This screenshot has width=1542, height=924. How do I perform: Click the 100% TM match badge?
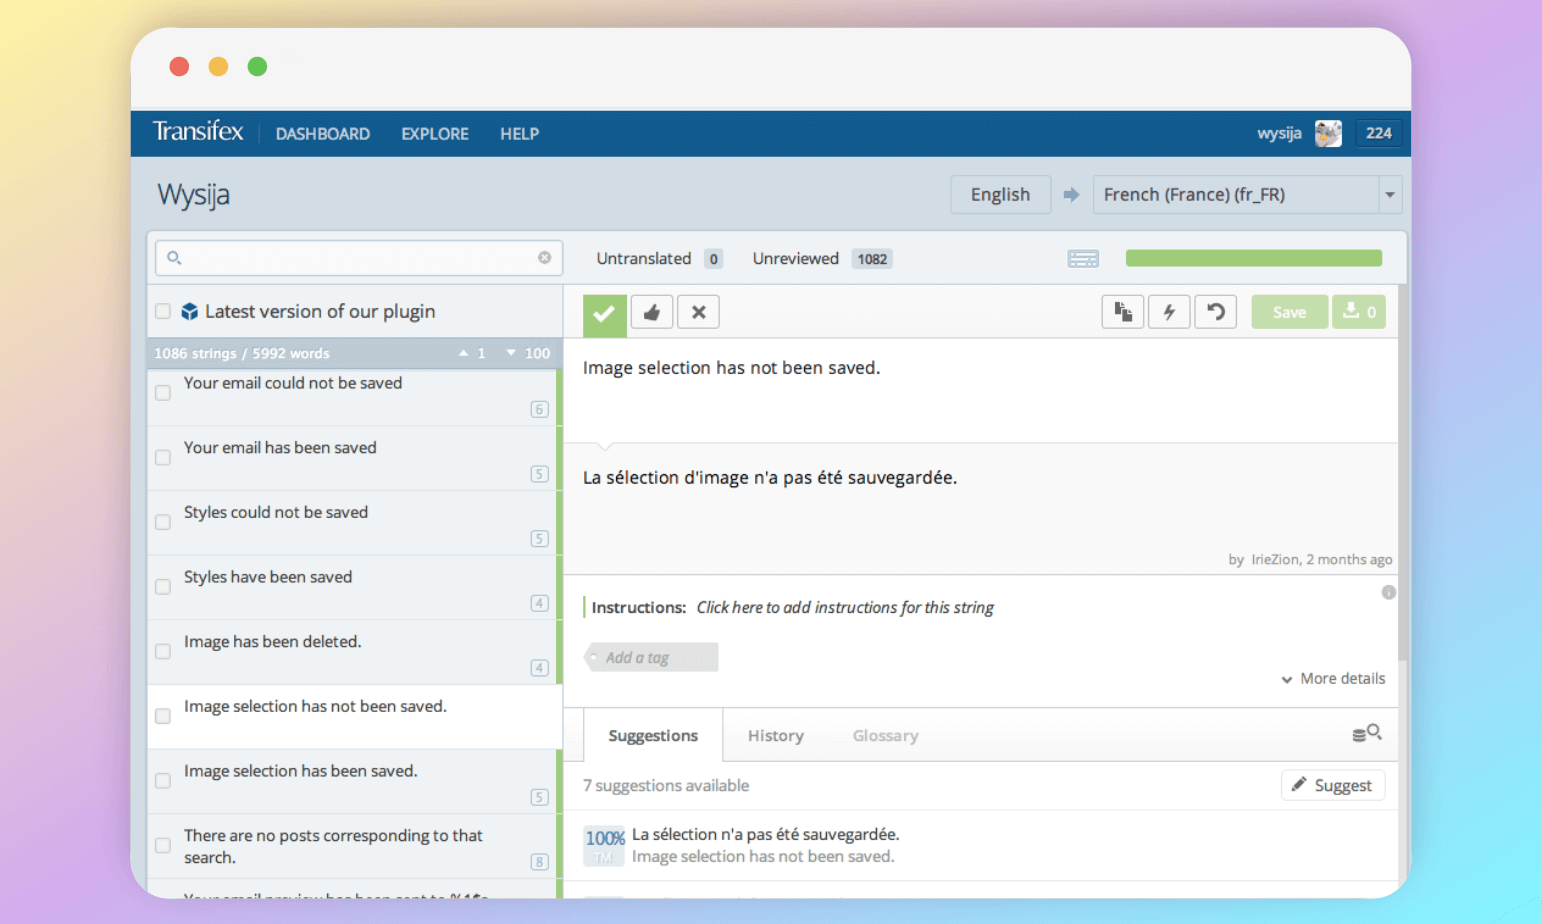[605, 846]
